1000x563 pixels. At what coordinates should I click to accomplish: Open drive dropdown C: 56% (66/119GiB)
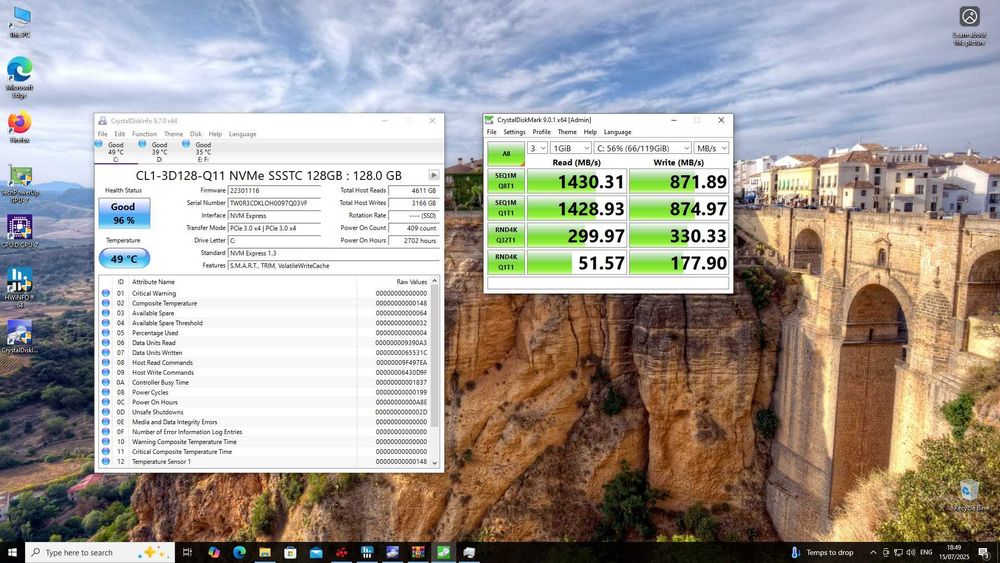coord(642,148)
